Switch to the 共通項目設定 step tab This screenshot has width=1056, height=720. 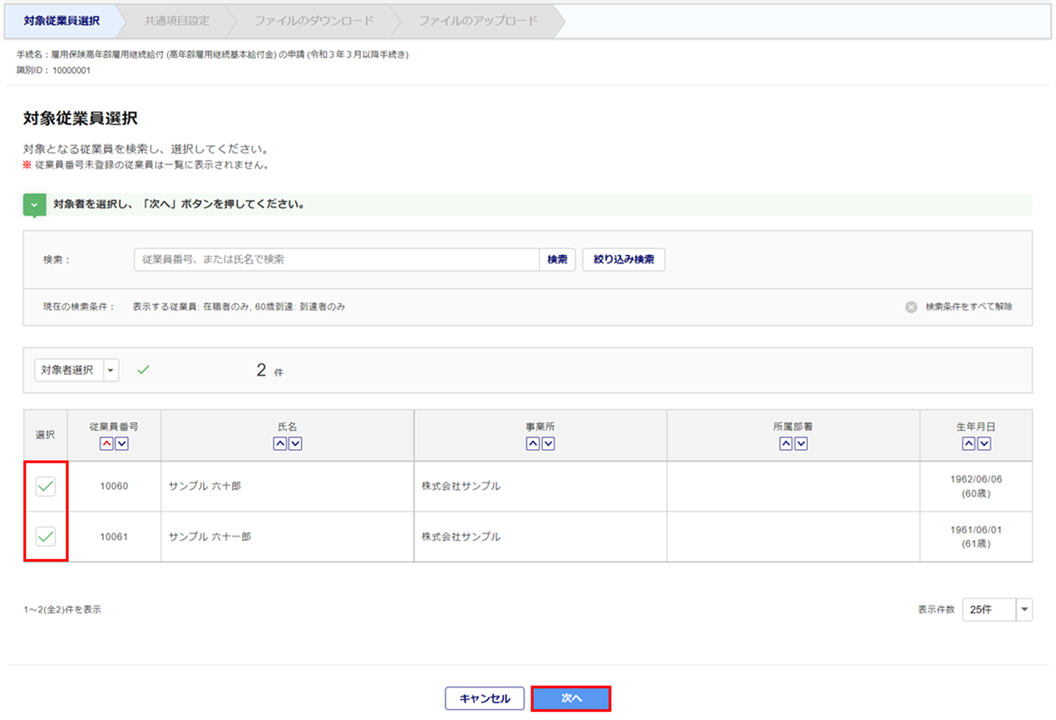click(176, 20)
